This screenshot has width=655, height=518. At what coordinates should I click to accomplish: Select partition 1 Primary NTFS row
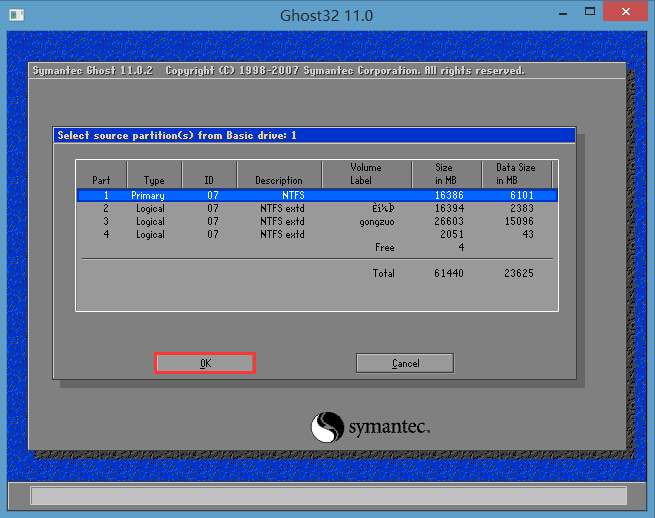click(x=317, y=195)
